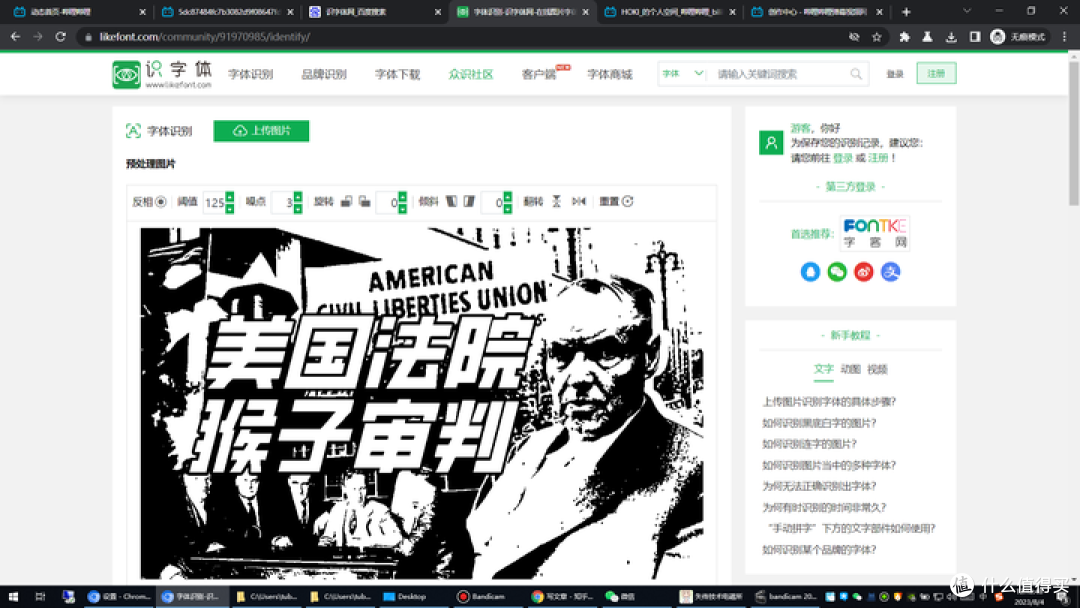
Task: Open the Windows Start menu
Action: tap(13, 596)
